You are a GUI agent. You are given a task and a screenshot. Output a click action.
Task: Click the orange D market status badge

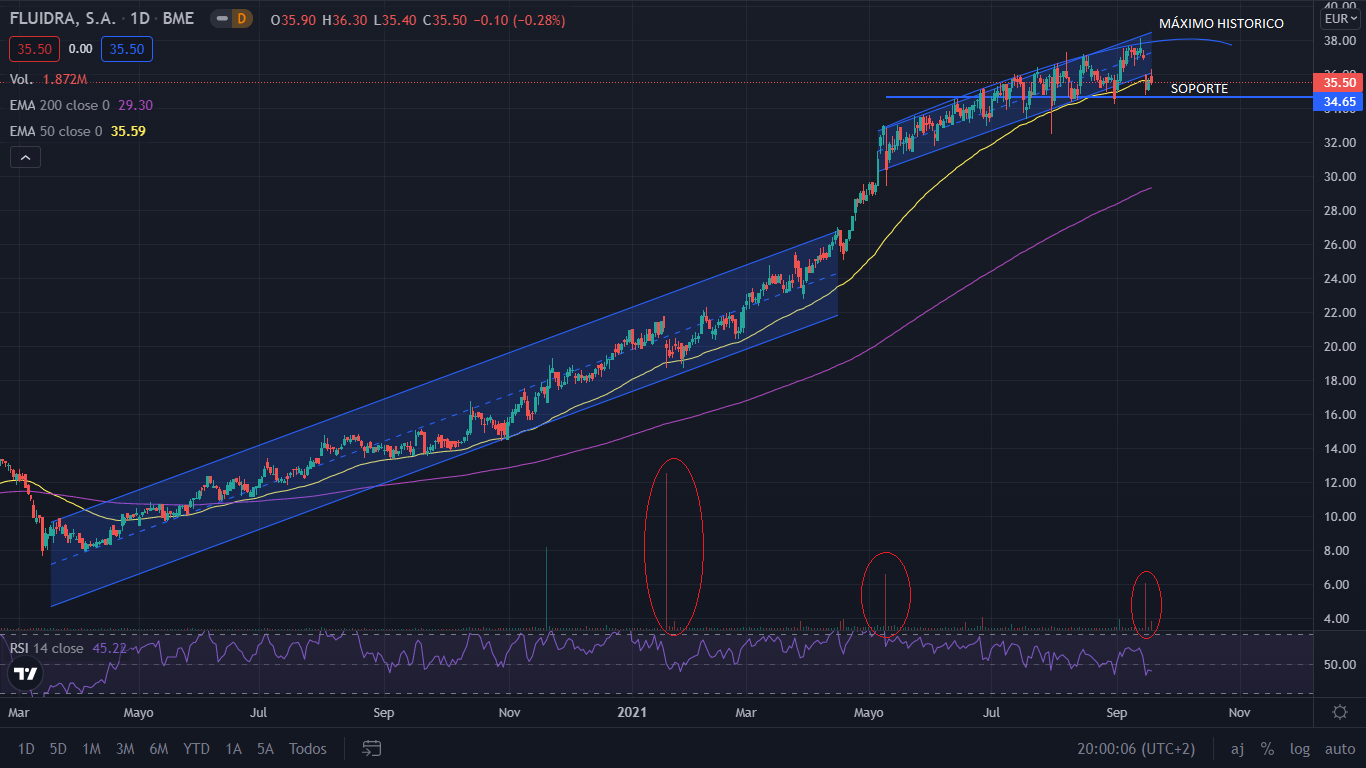click(242, 19)
